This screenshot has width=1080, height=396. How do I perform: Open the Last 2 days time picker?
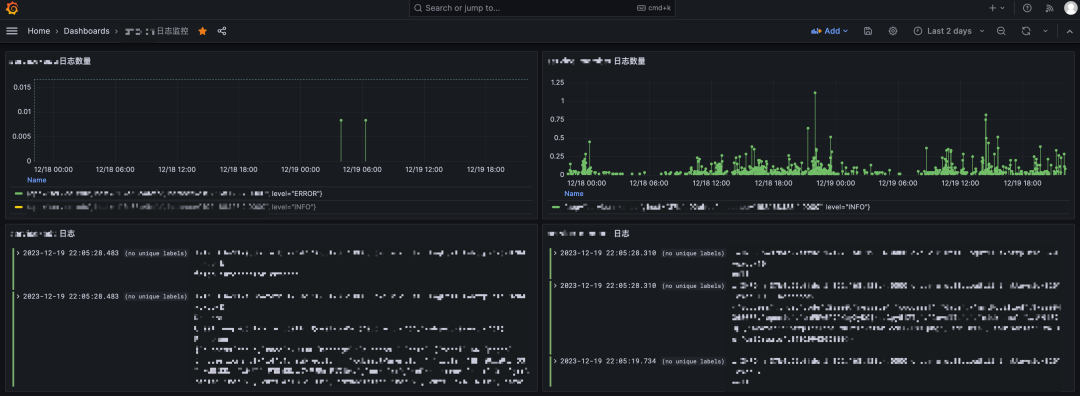948,31
